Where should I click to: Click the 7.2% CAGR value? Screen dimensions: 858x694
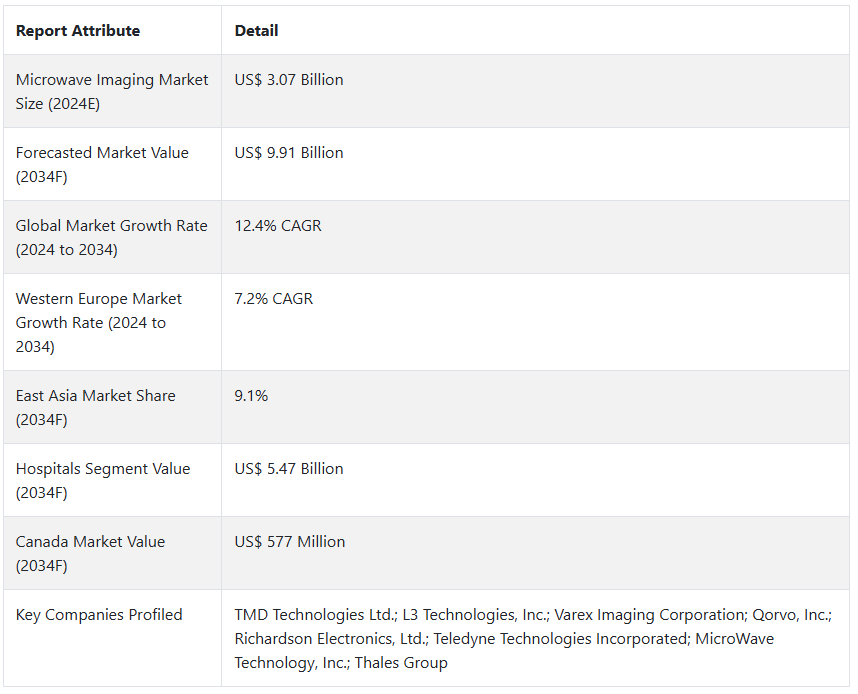274,299
